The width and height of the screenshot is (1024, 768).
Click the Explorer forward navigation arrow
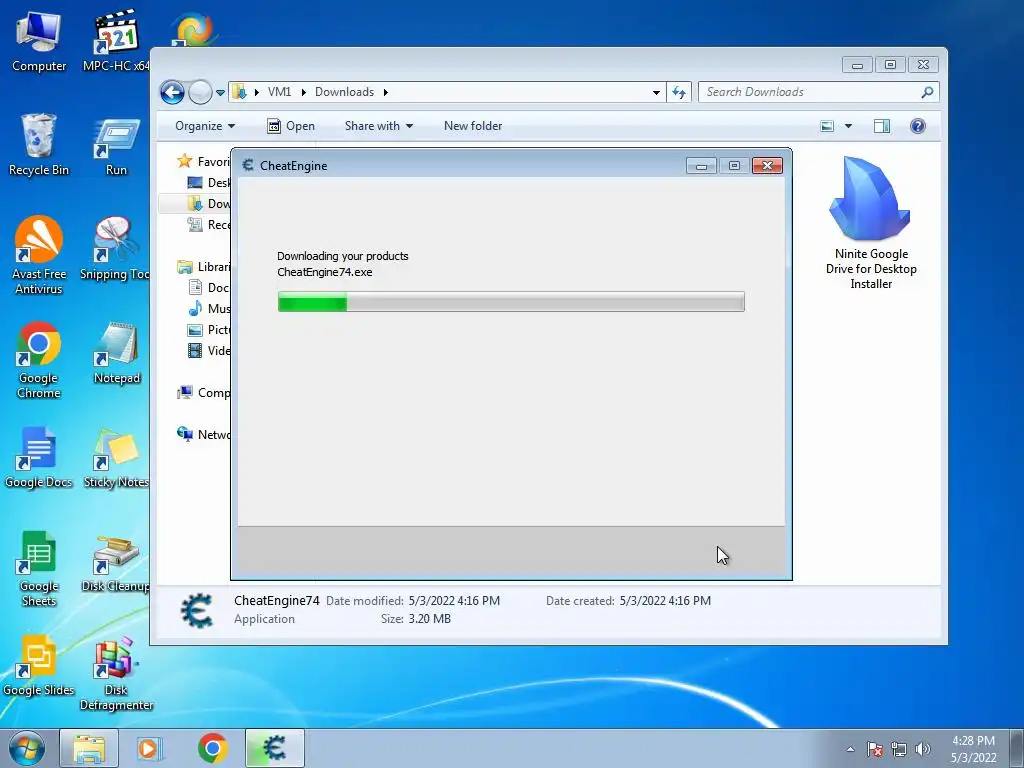(x=200, y=92)
